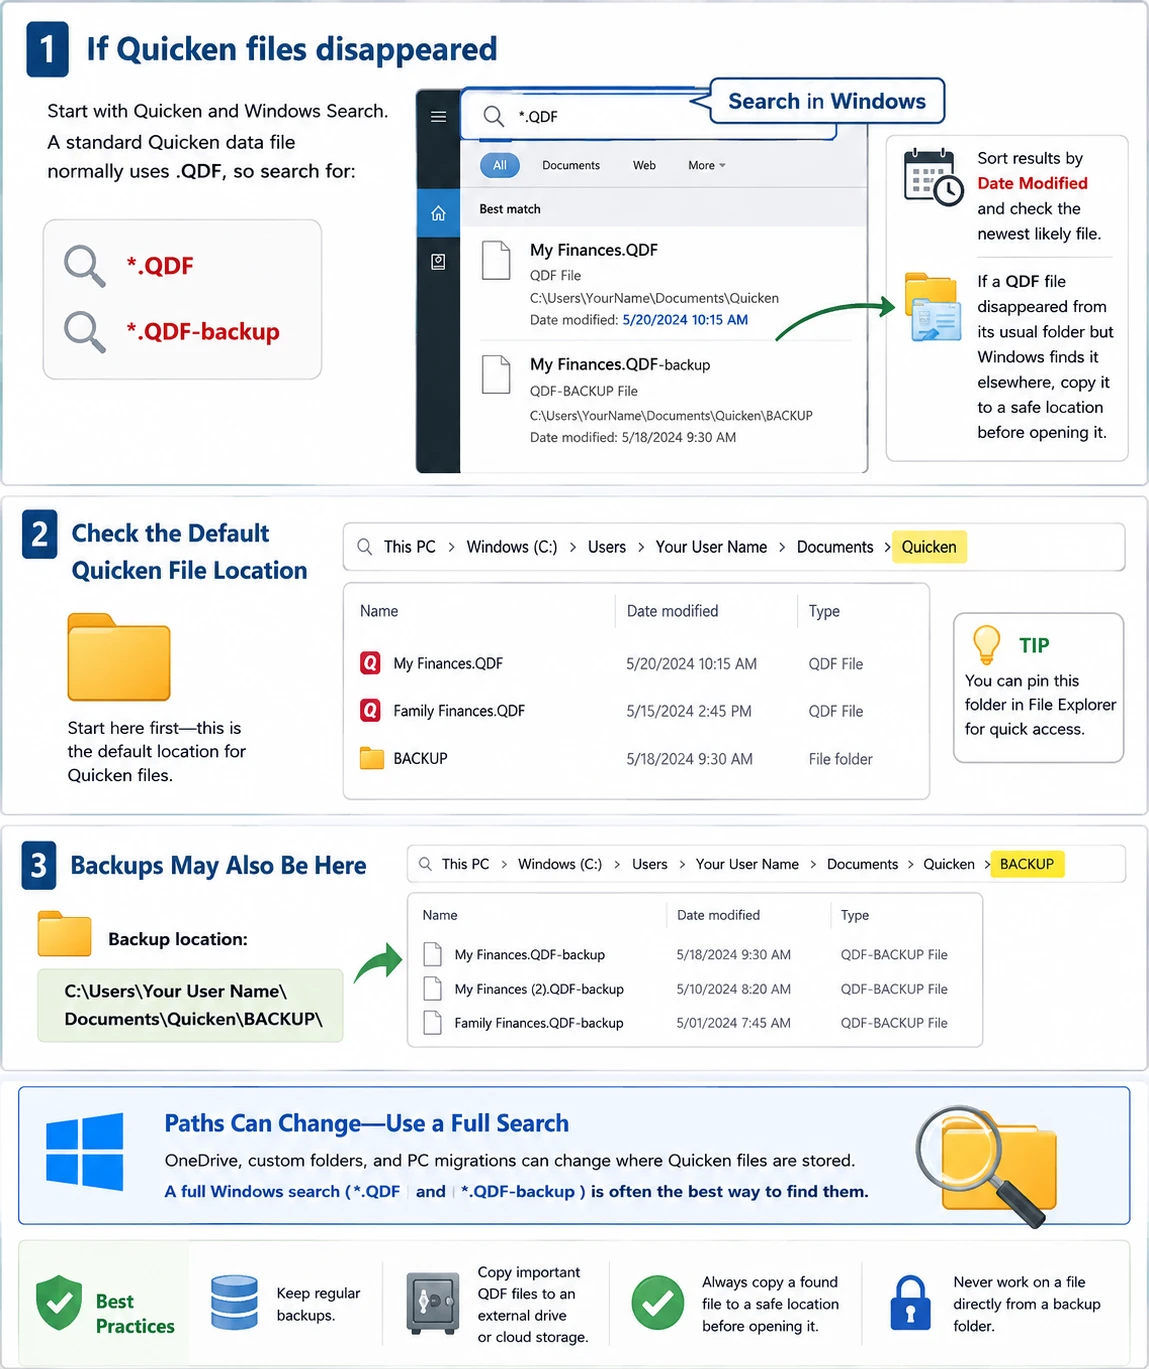Sort by Type column in Quicken folder list
The image size is (1149, 1369).
pyautogui.click(x=824, y=611)
